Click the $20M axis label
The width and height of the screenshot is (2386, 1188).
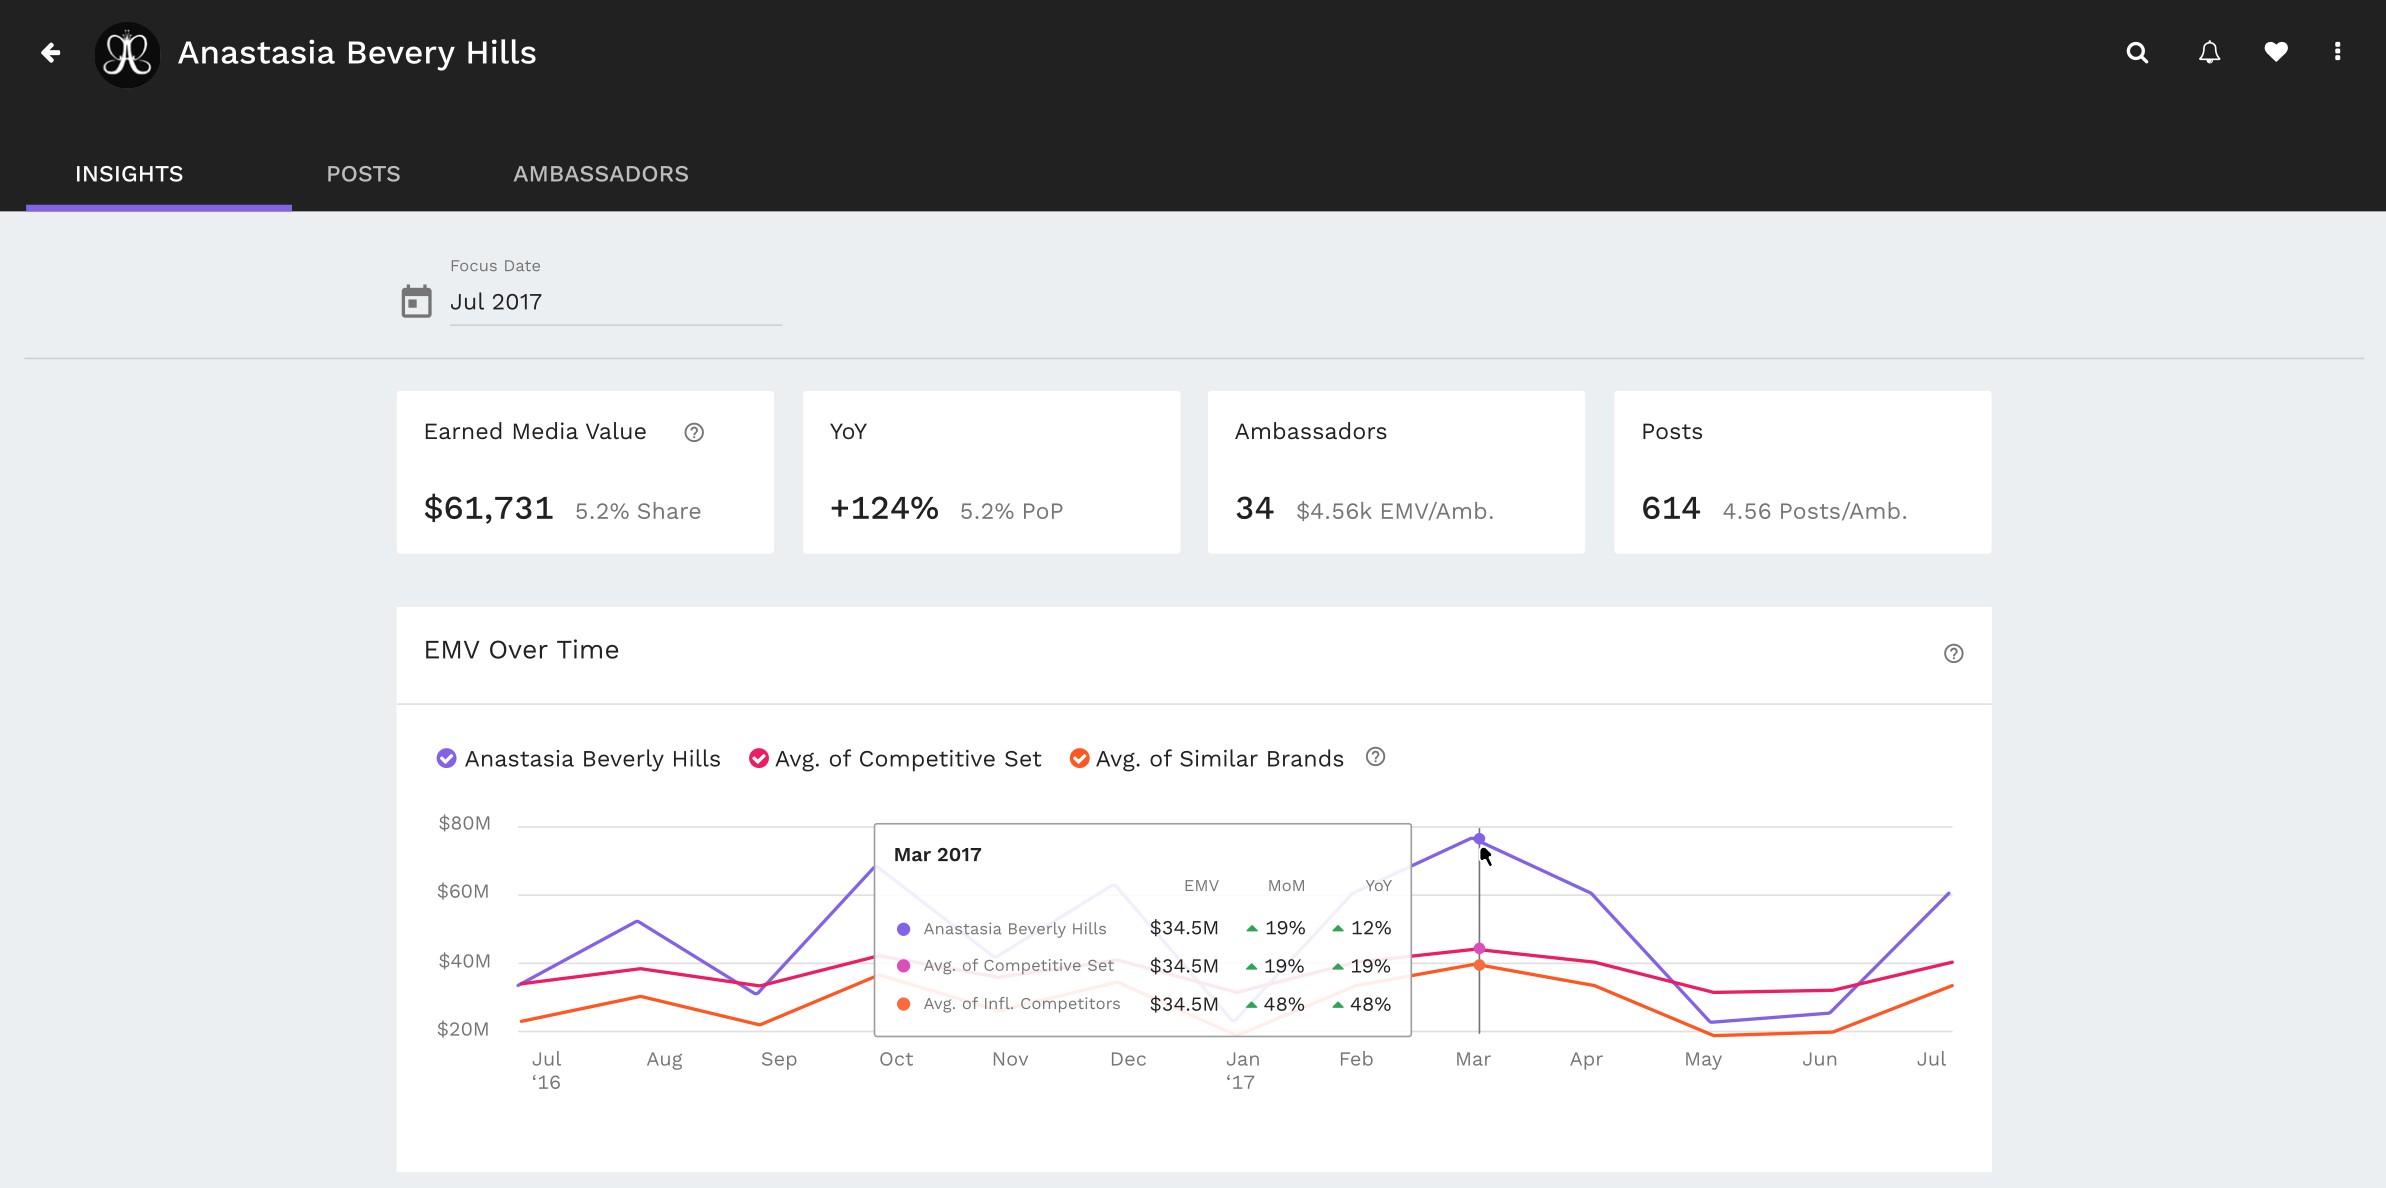[x=463, y=1029]
